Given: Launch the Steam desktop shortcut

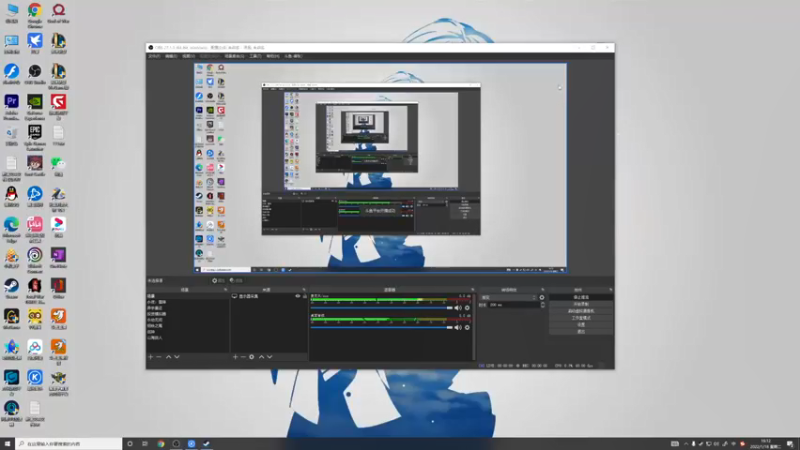Looking at the screenshot, I should click(11, 289).
